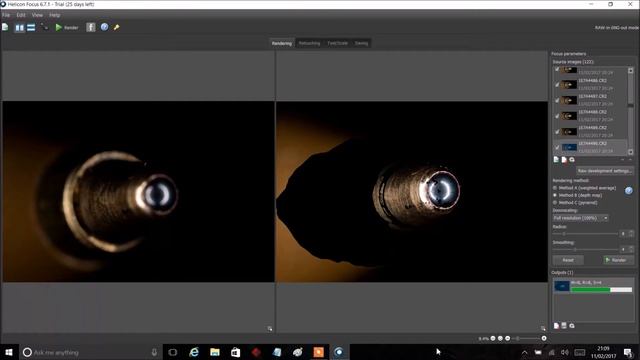Switch to the Retouching tab
The image size is (640, 360).
(309, 43)
